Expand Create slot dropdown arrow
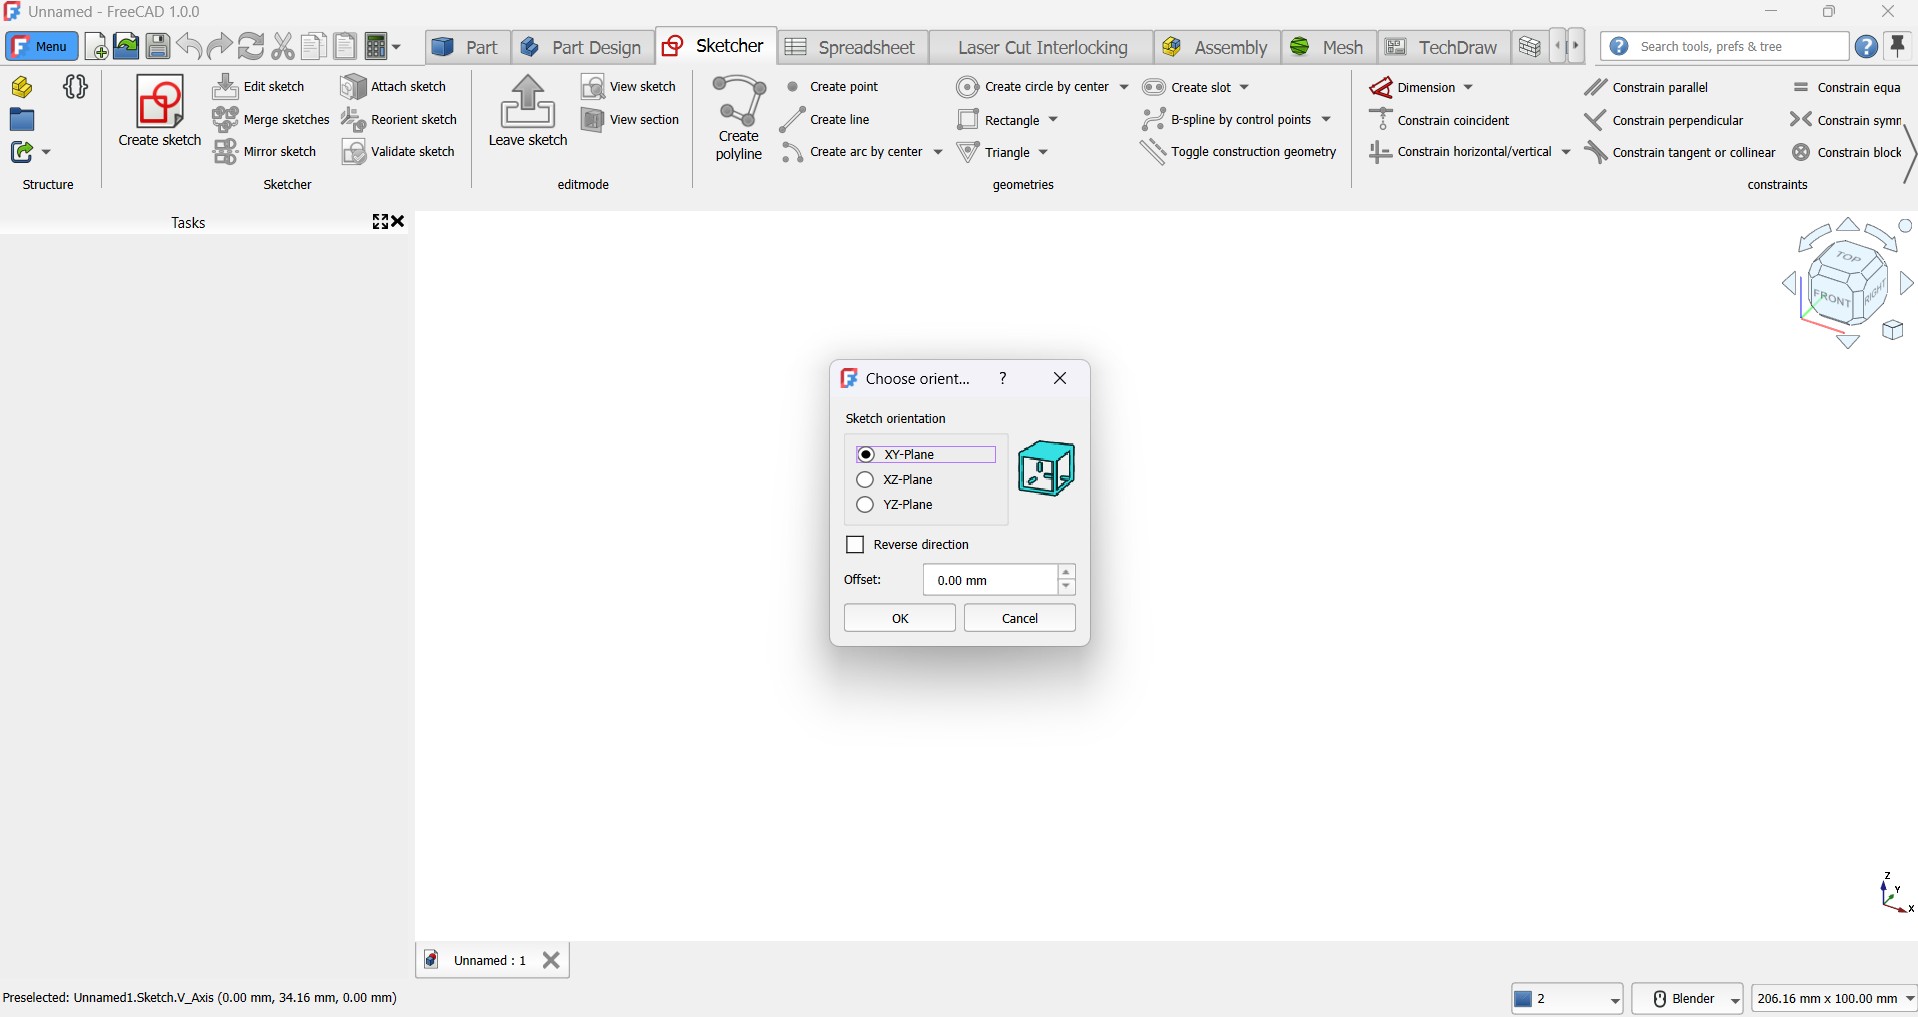Viewport: 1918px width, 1017px height. click(1245, 87)
